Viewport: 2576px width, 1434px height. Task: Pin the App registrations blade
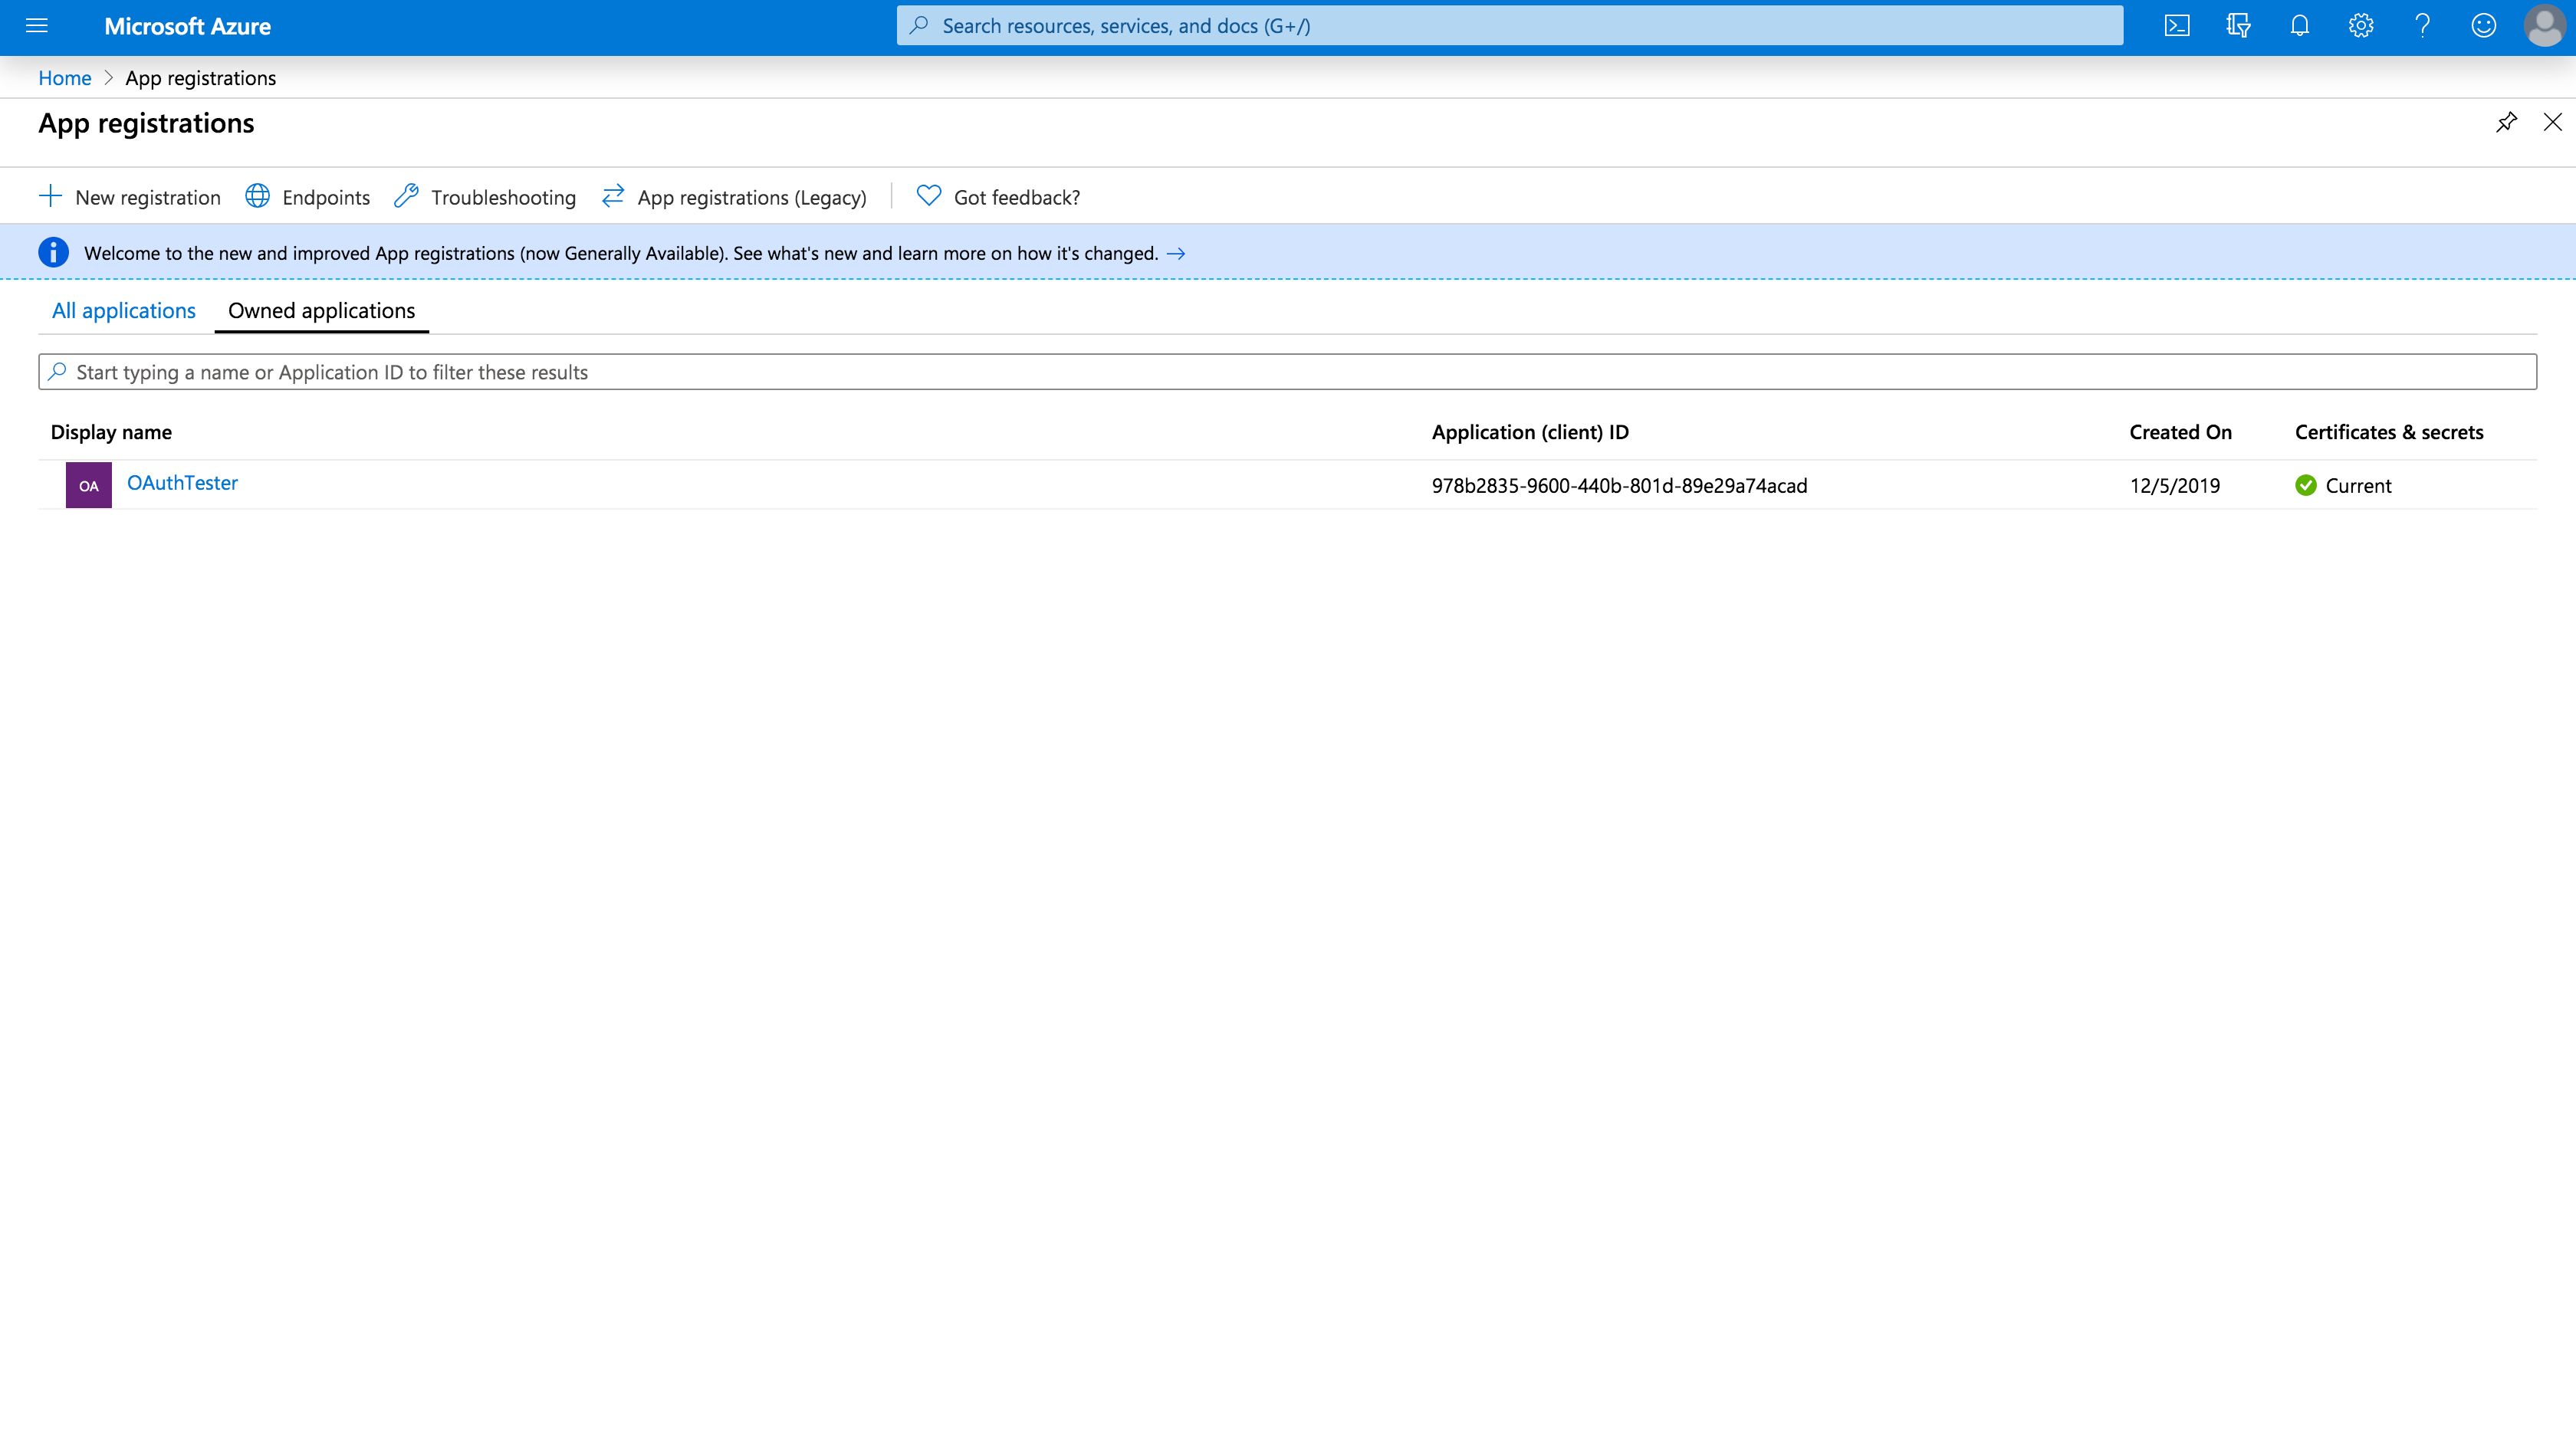(2505, 122)
